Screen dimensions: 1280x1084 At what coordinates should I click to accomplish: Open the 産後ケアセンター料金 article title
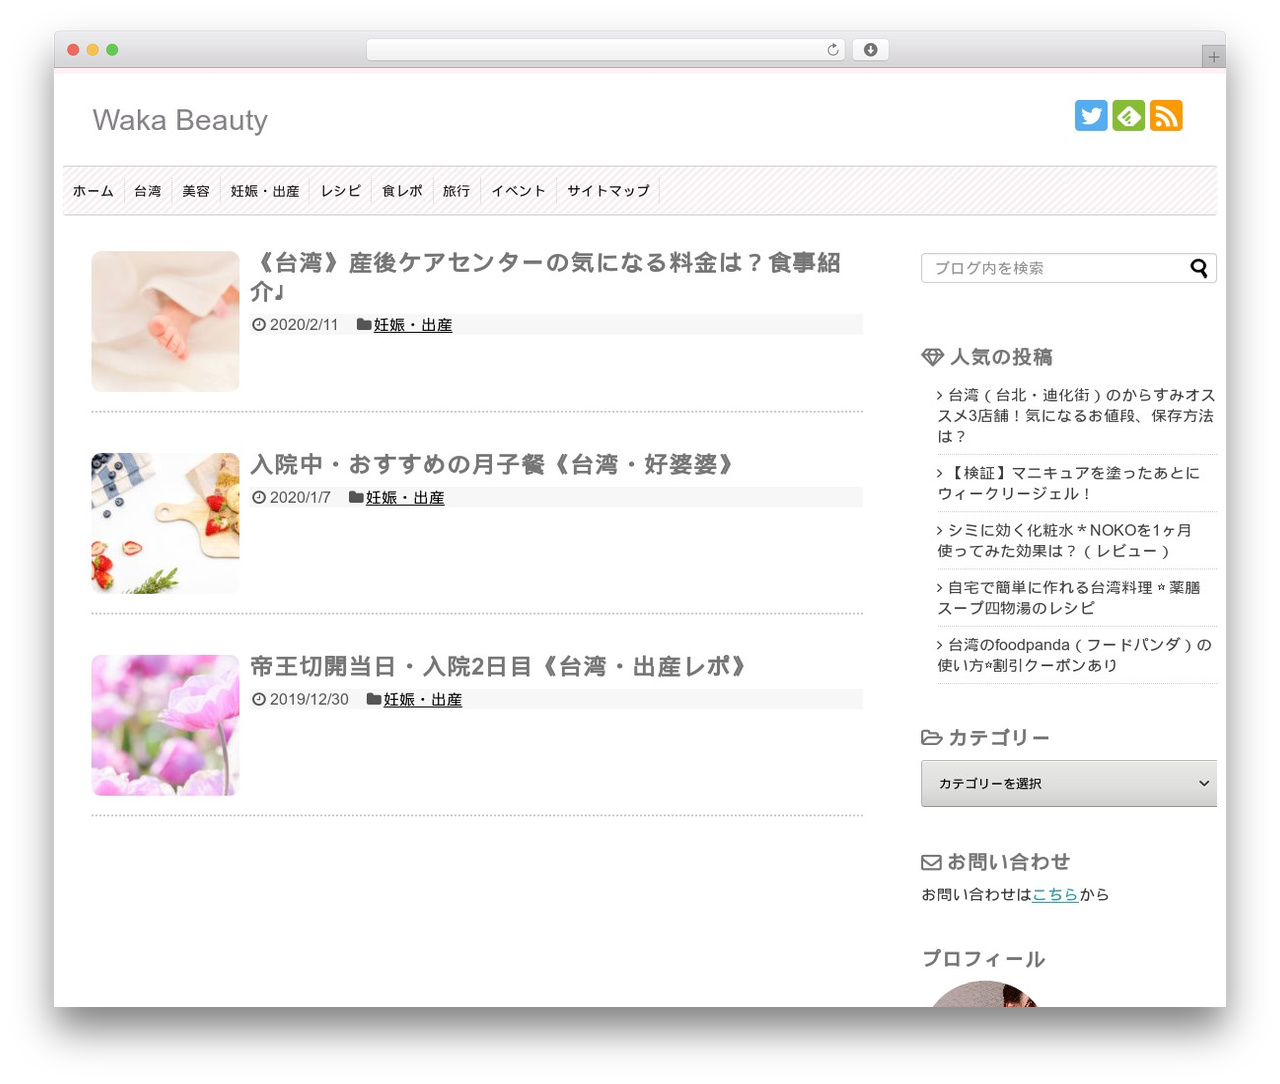(546, 276)
